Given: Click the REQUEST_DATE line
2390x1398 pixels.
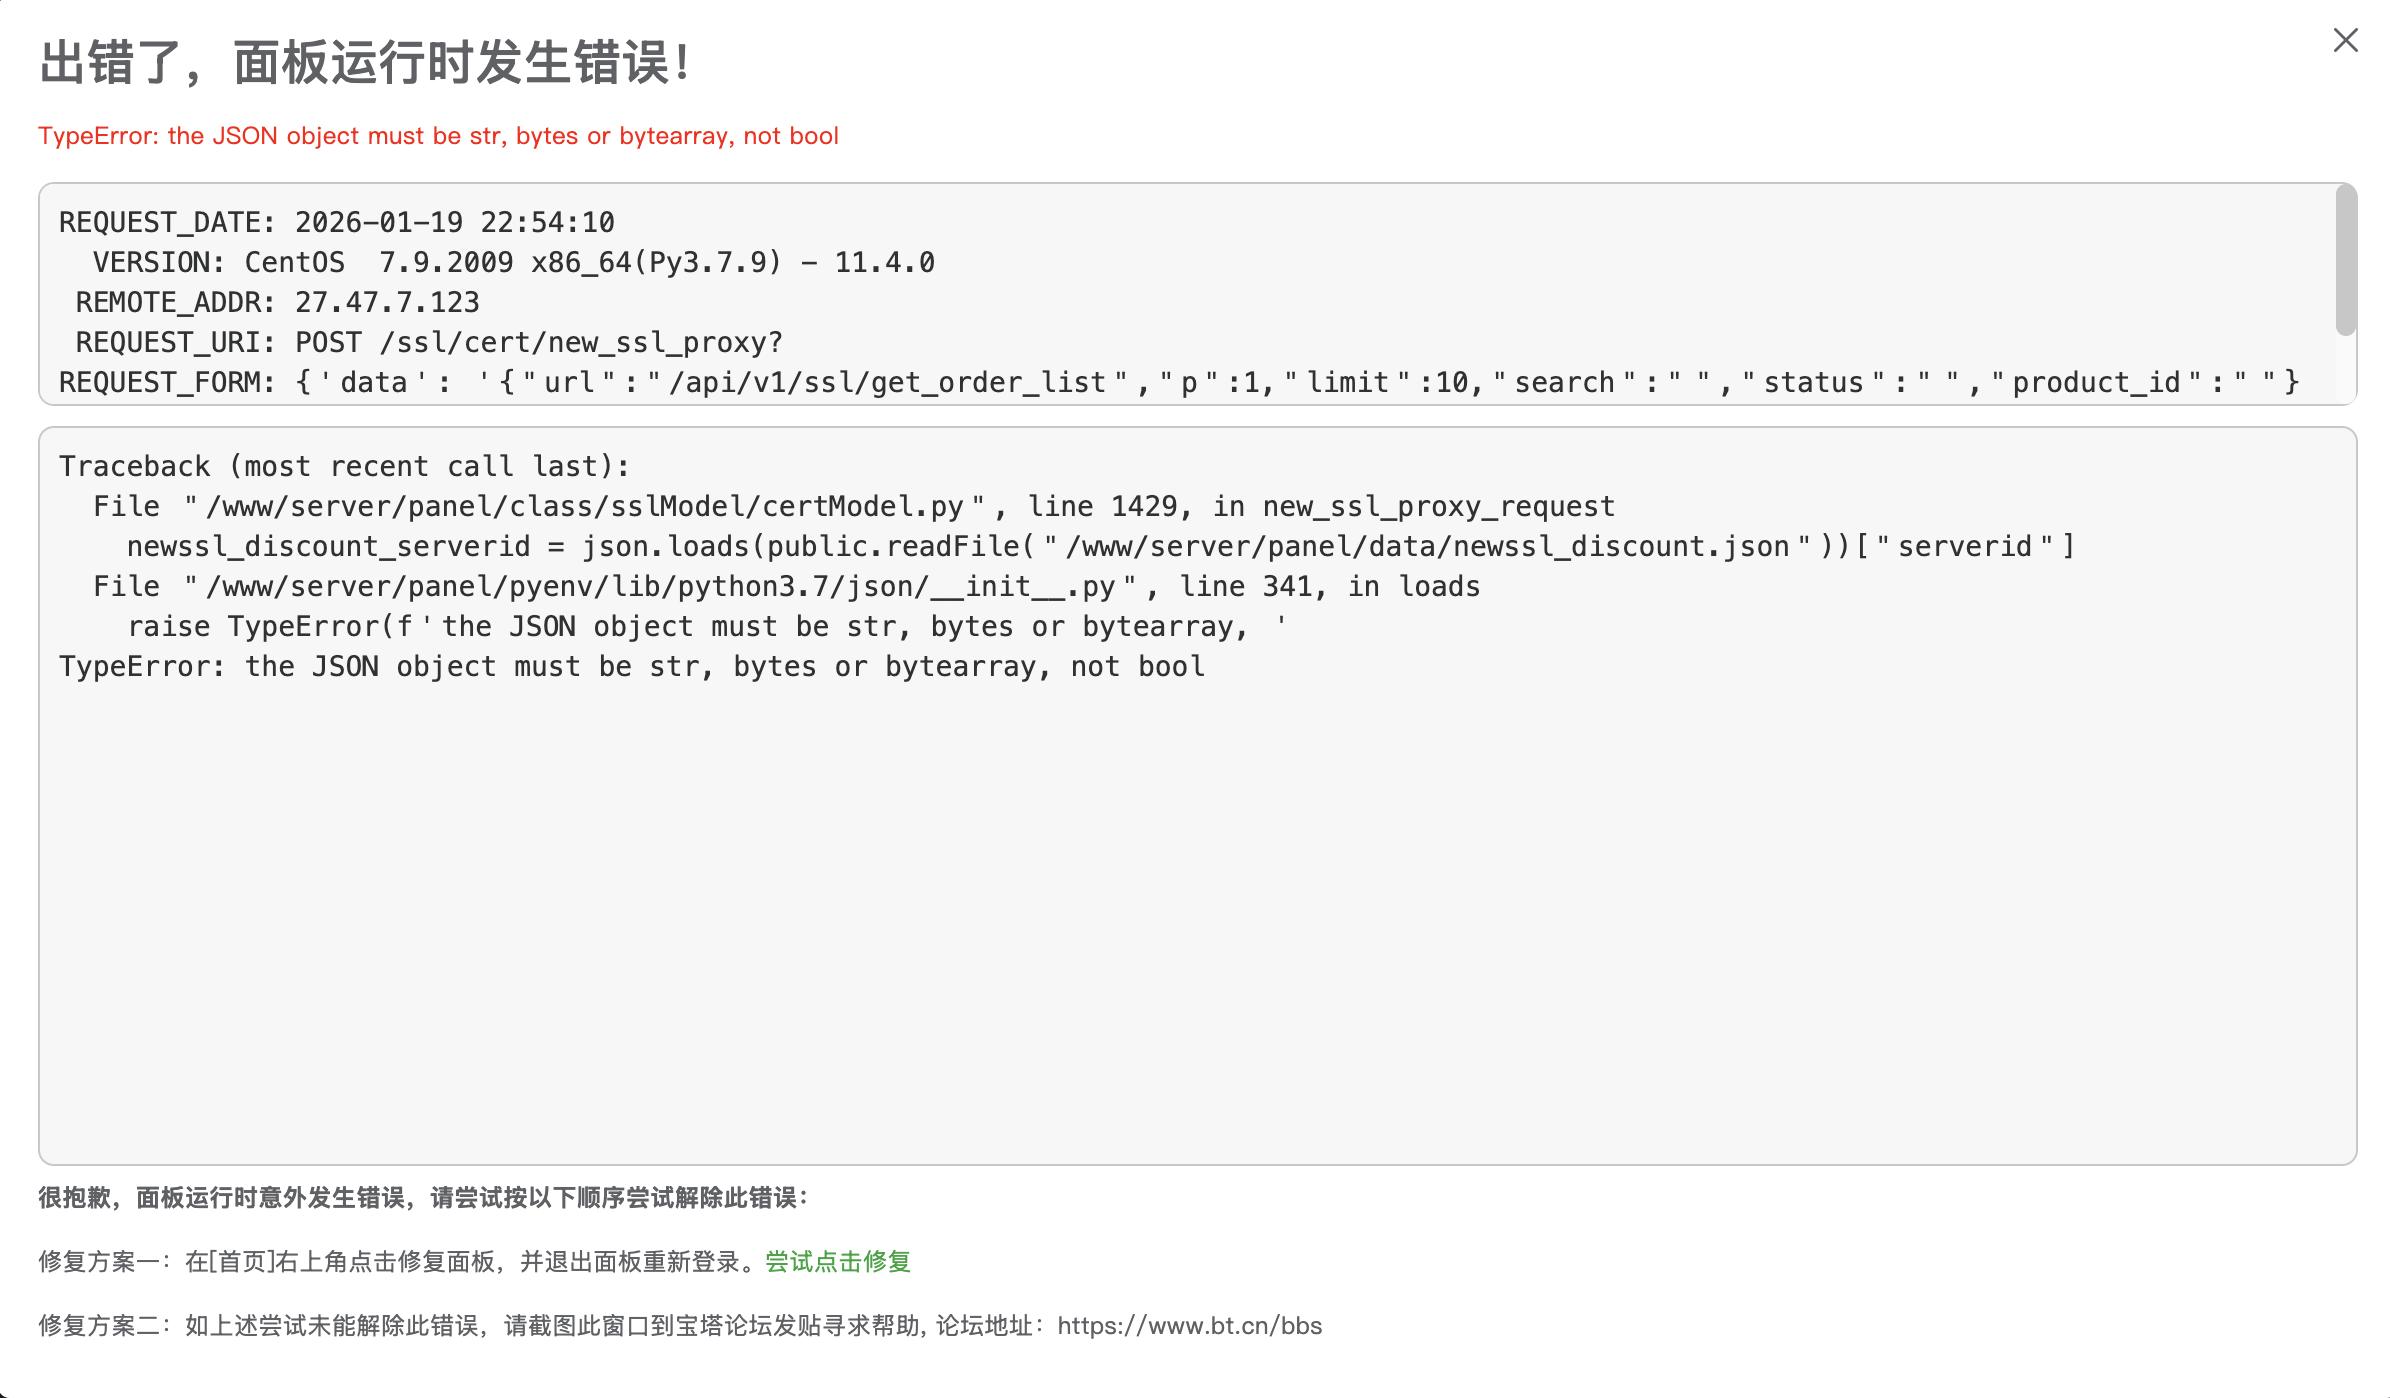Looking at the screenshot, I should [337, 222].
